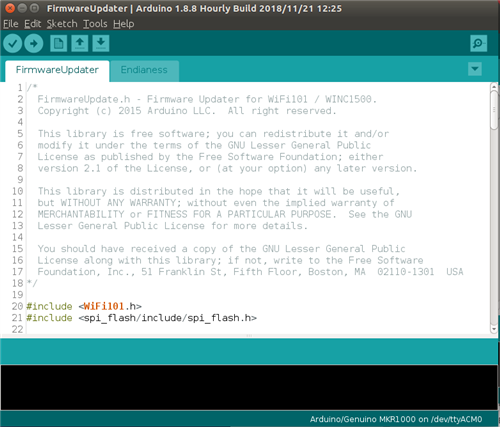The image size is (500, 427).
Task: Click the Verify checkmark button
Action: tap(13, 43)
